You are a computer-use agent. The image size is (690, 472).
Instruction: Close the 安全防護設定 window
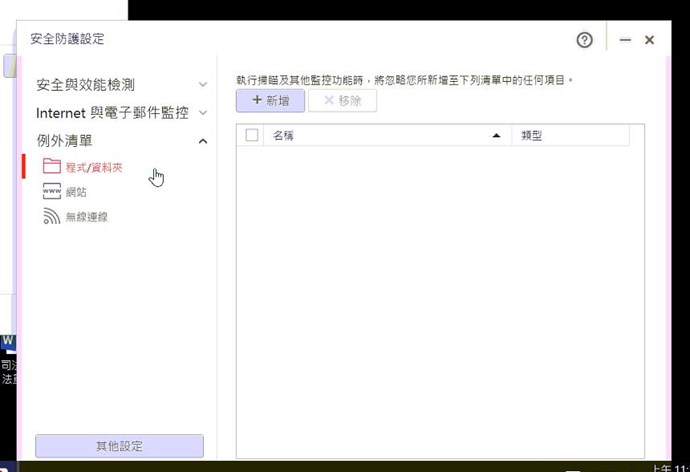click(x=650, y=40)
